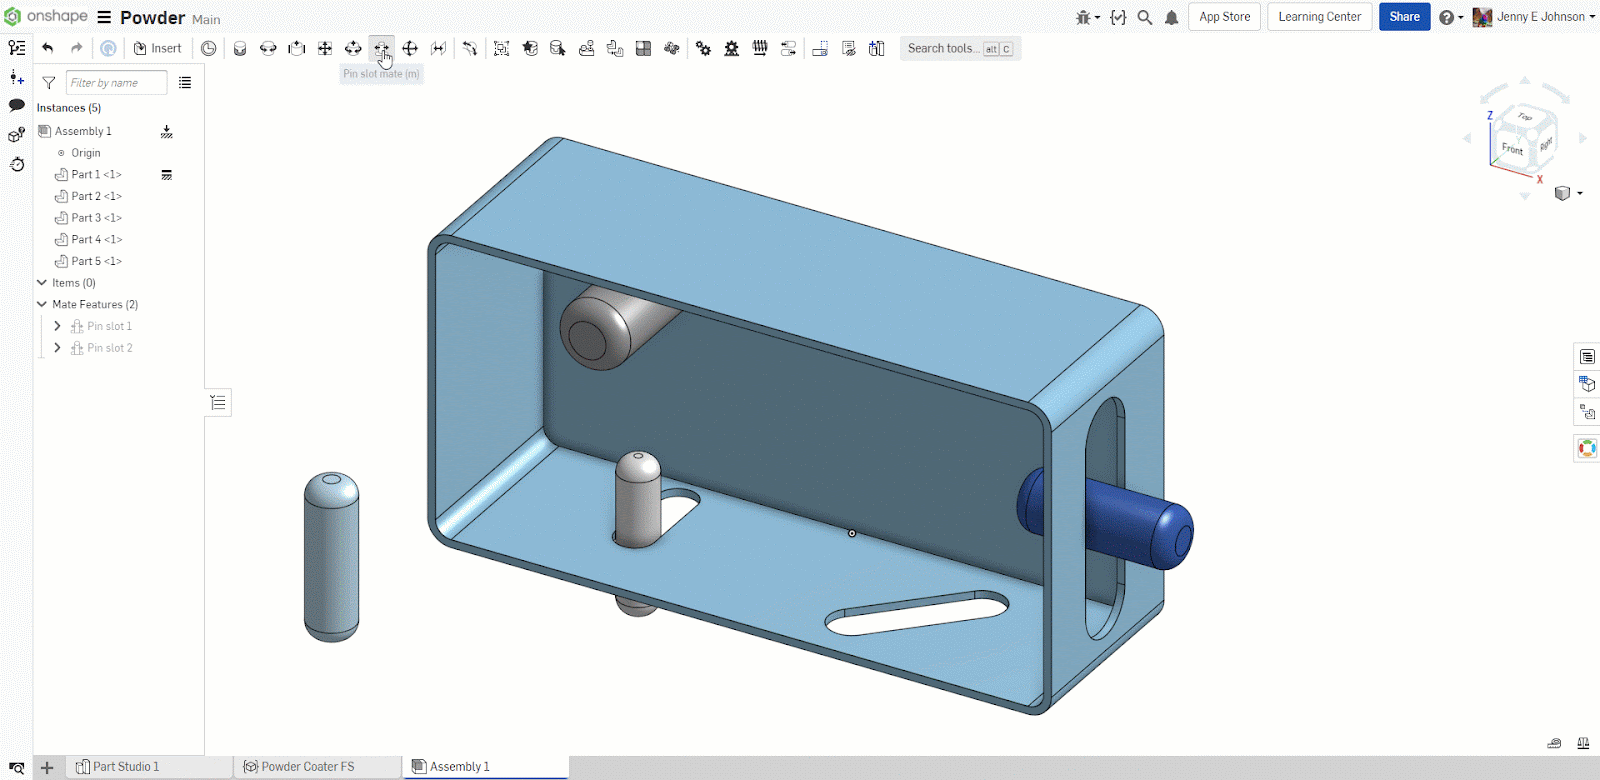Click the Undo arrow in toolbar
The height and width of the screenshot is (780, 1600).
(48, 48)
